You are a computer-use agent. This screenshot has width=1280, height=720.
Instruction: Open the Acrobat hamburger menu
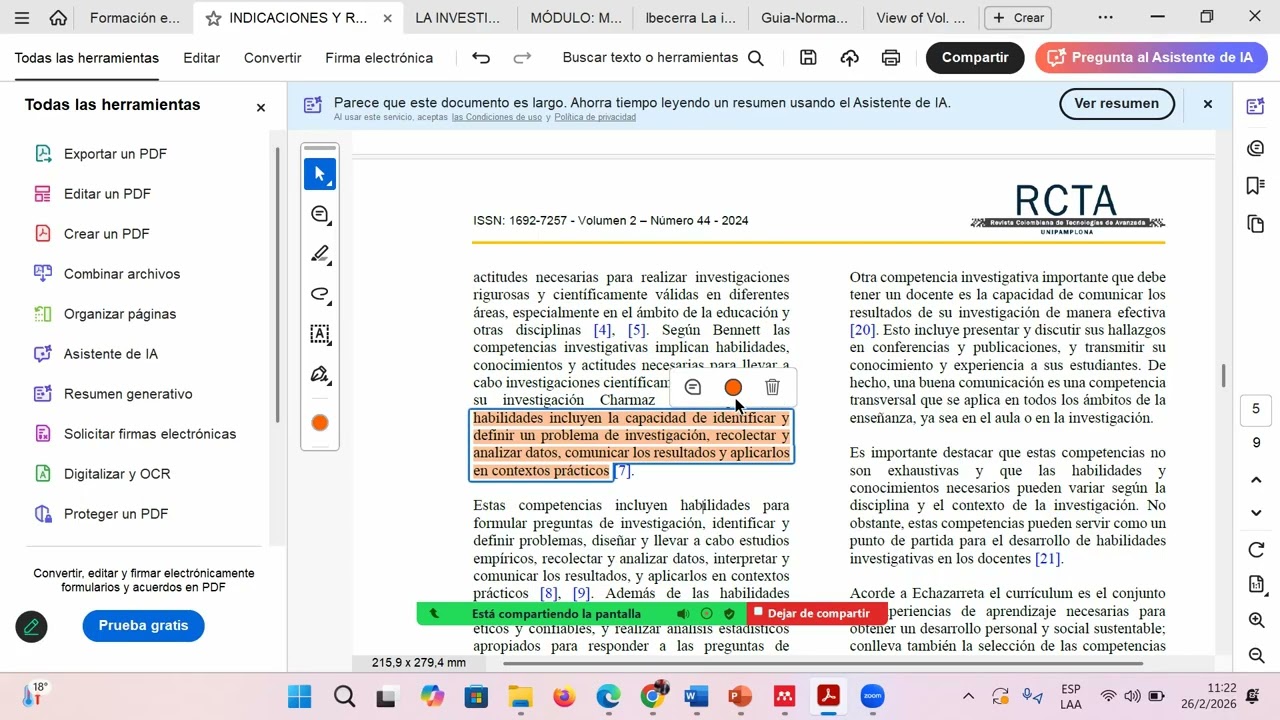coord(22,18)
